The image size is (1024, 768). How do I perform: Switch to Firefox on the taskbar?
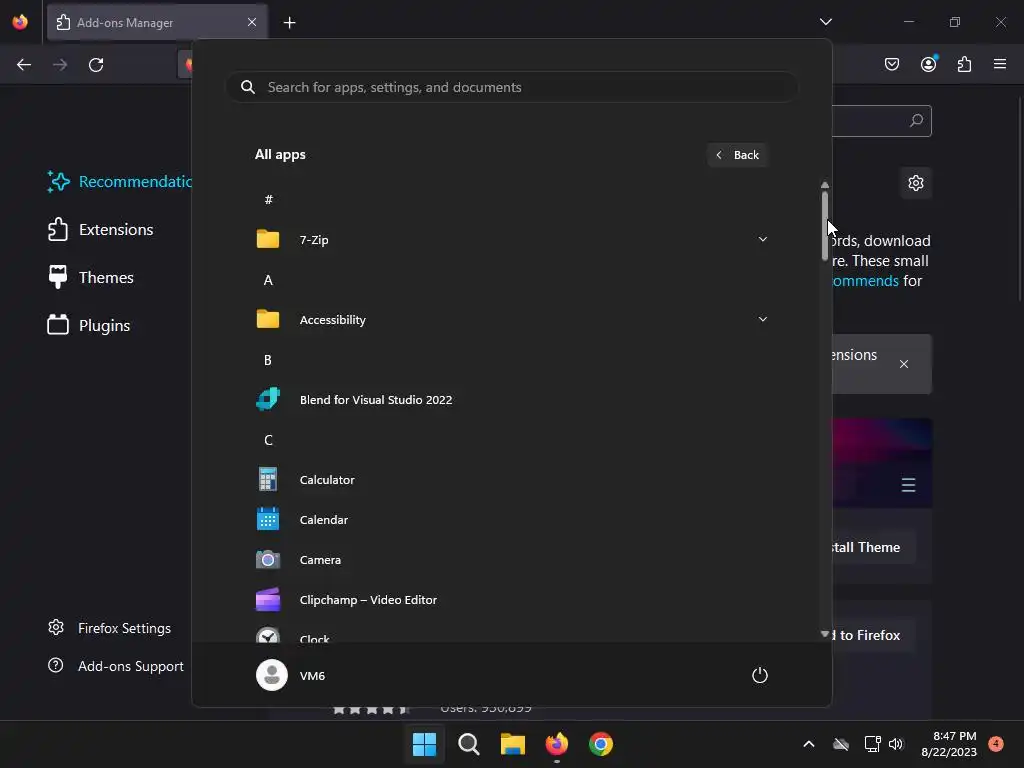(x=556, y=744)
